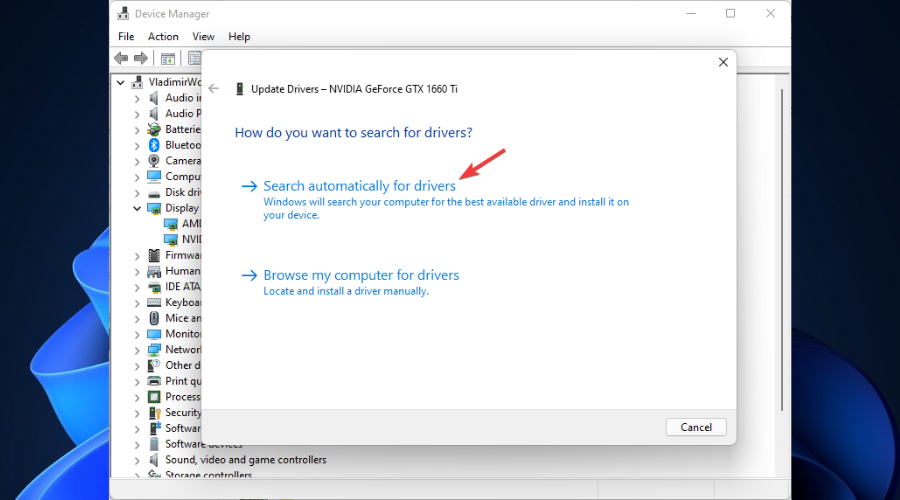Image resolution: width=900 pixels, height=500 pixels.
Task: Open the Help menu
Action: (239, 37)
